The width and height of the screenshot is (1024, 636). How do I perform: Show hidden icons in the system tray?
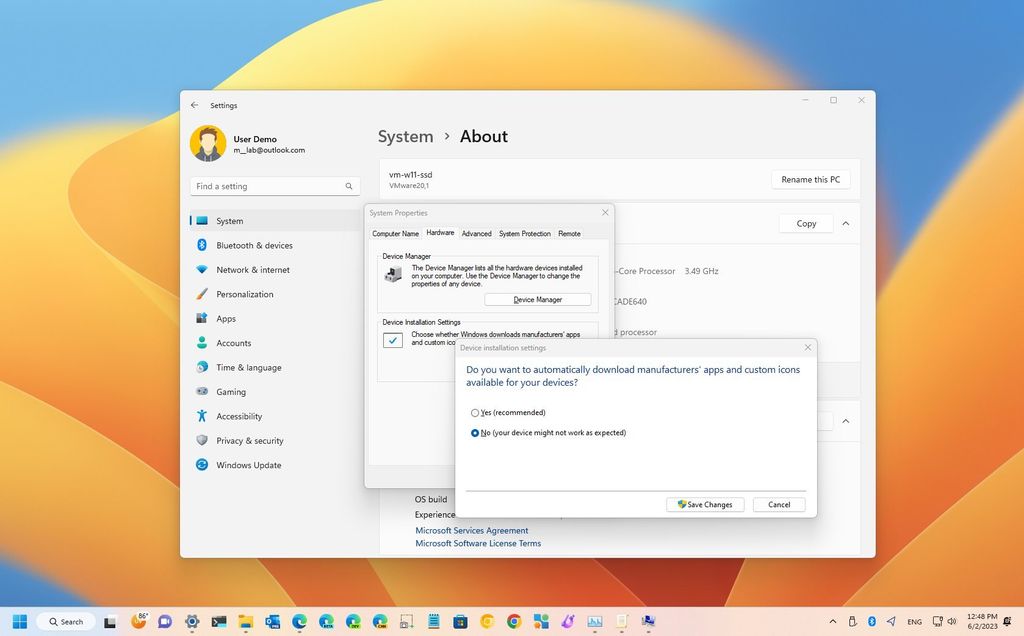click(833, 621)
